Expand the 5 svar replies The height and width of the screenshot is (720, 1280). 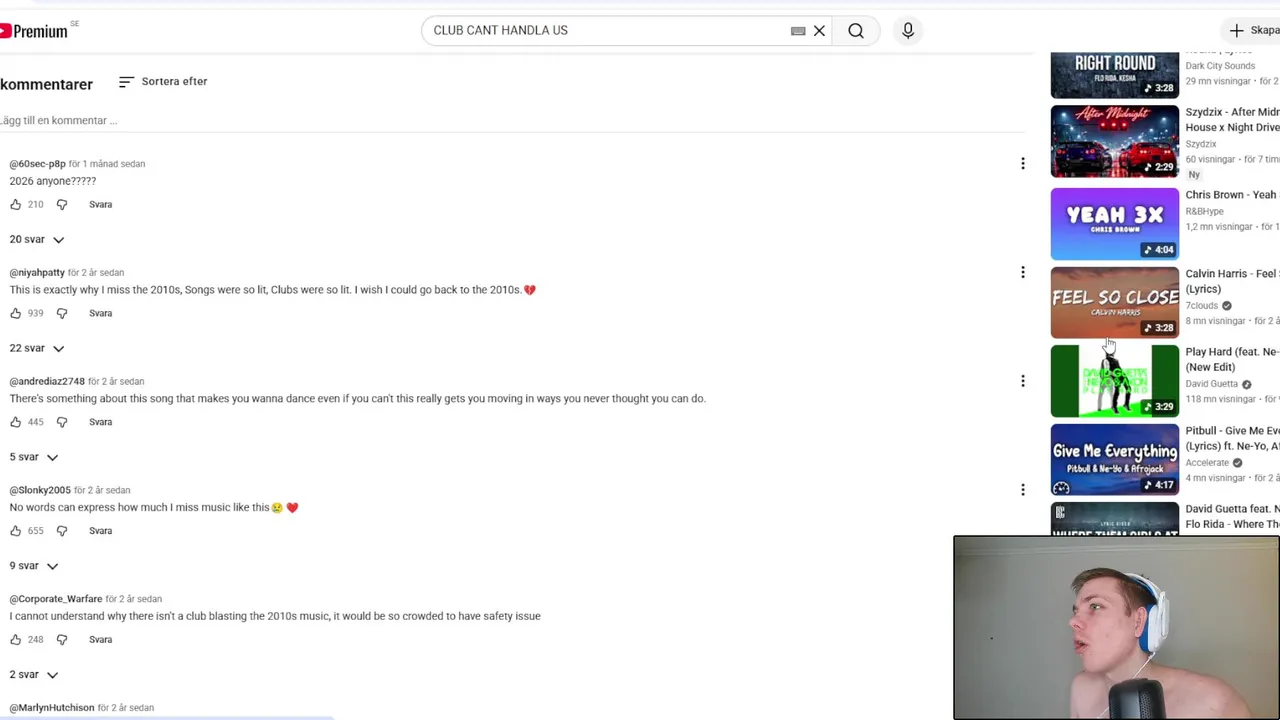[x=34, y=458]
